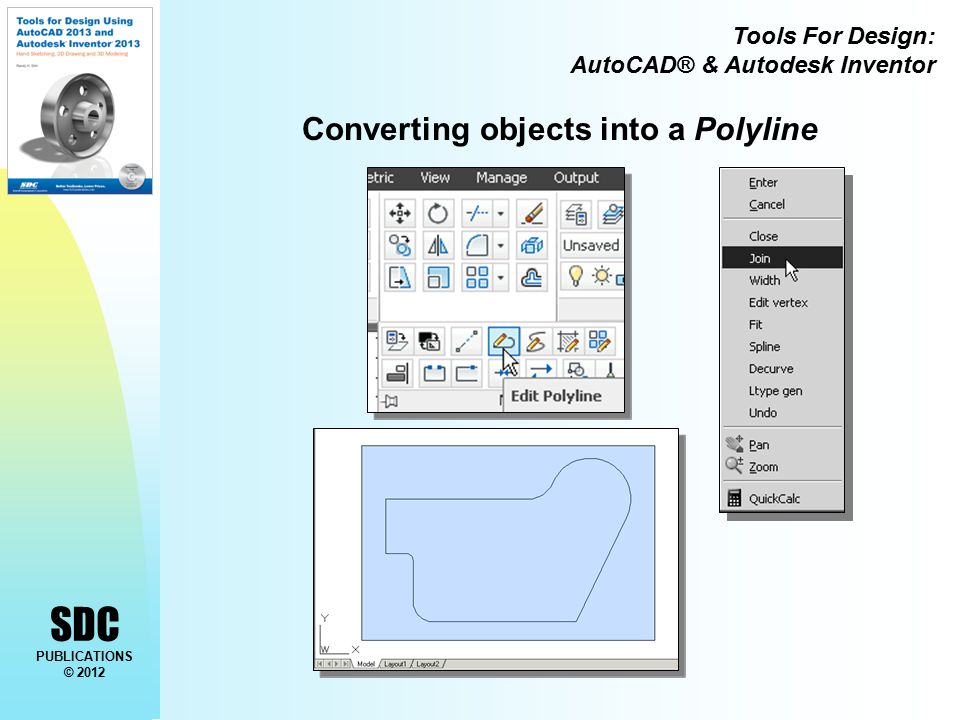This screenshot has width=960, height=720.
Task: Click the Rectangular Array tool icon
Action: [476, 277]
